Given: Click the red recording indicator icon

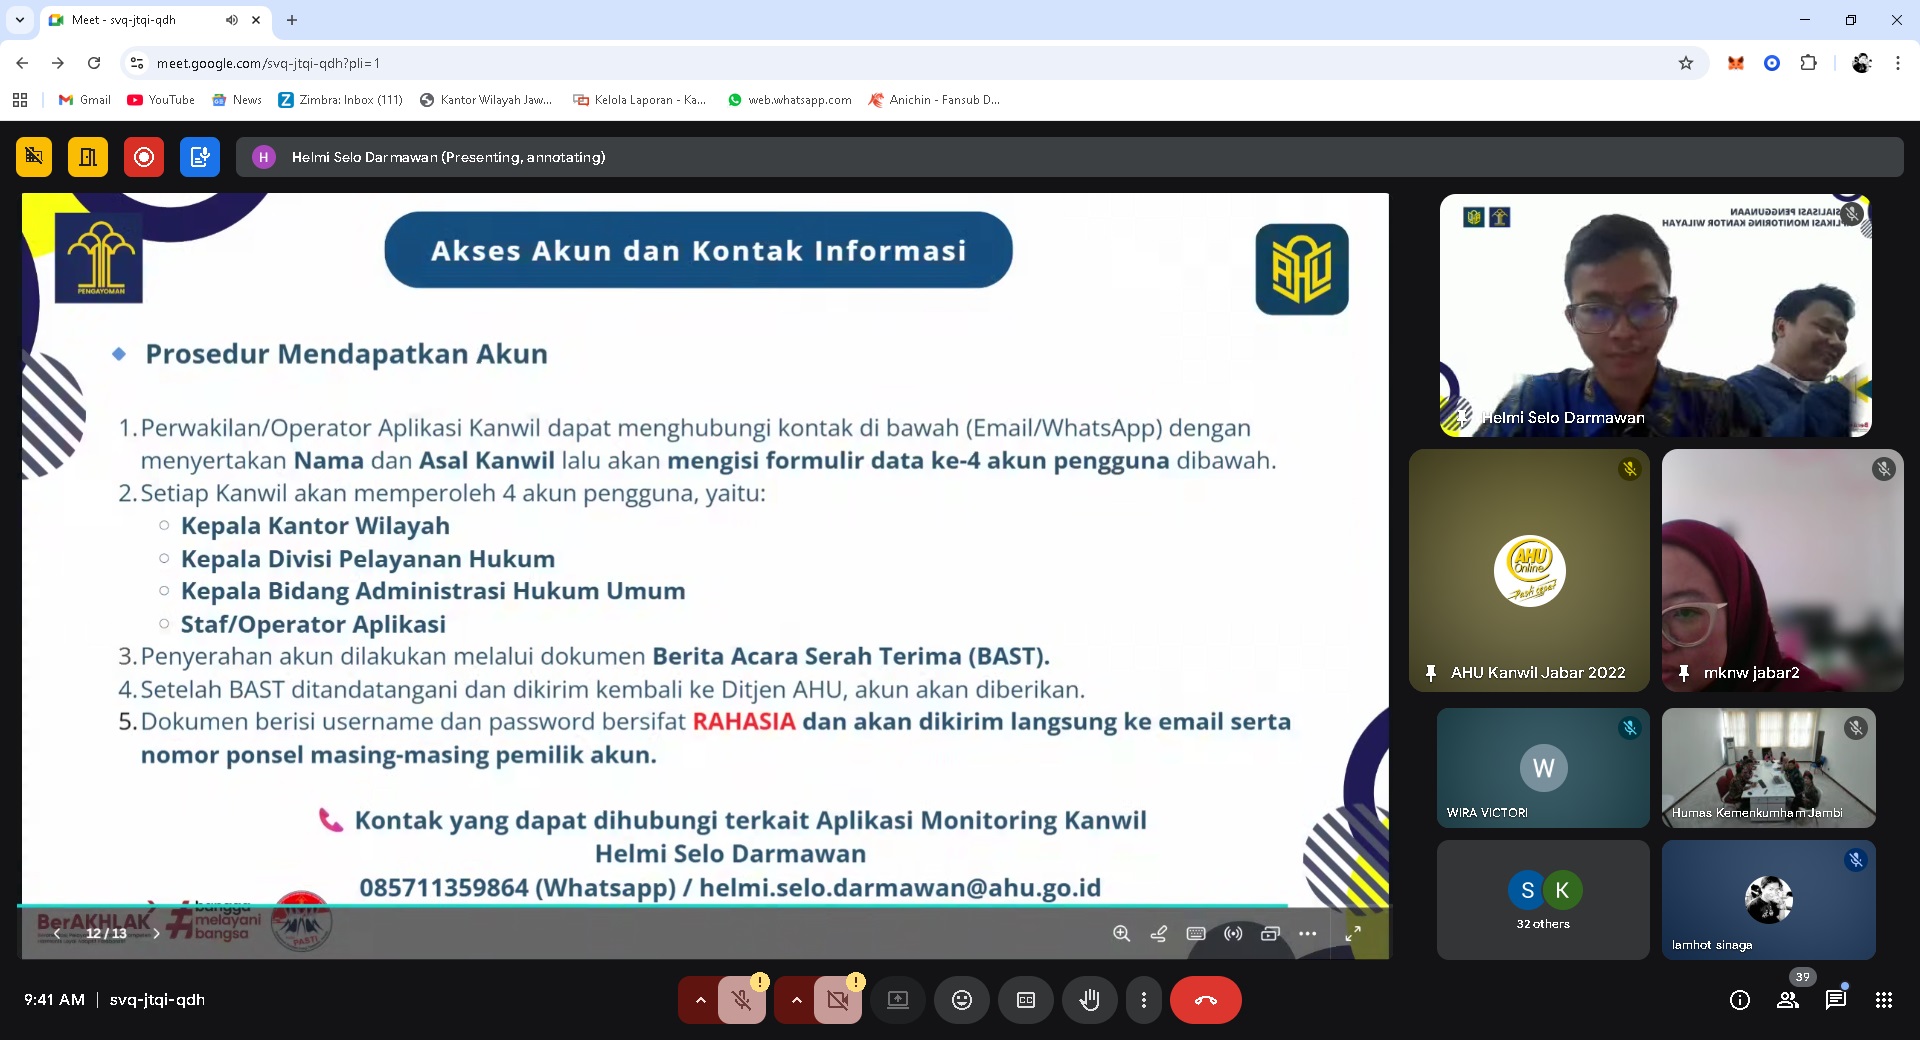Looking at the screenshot, I should point(144,157).
